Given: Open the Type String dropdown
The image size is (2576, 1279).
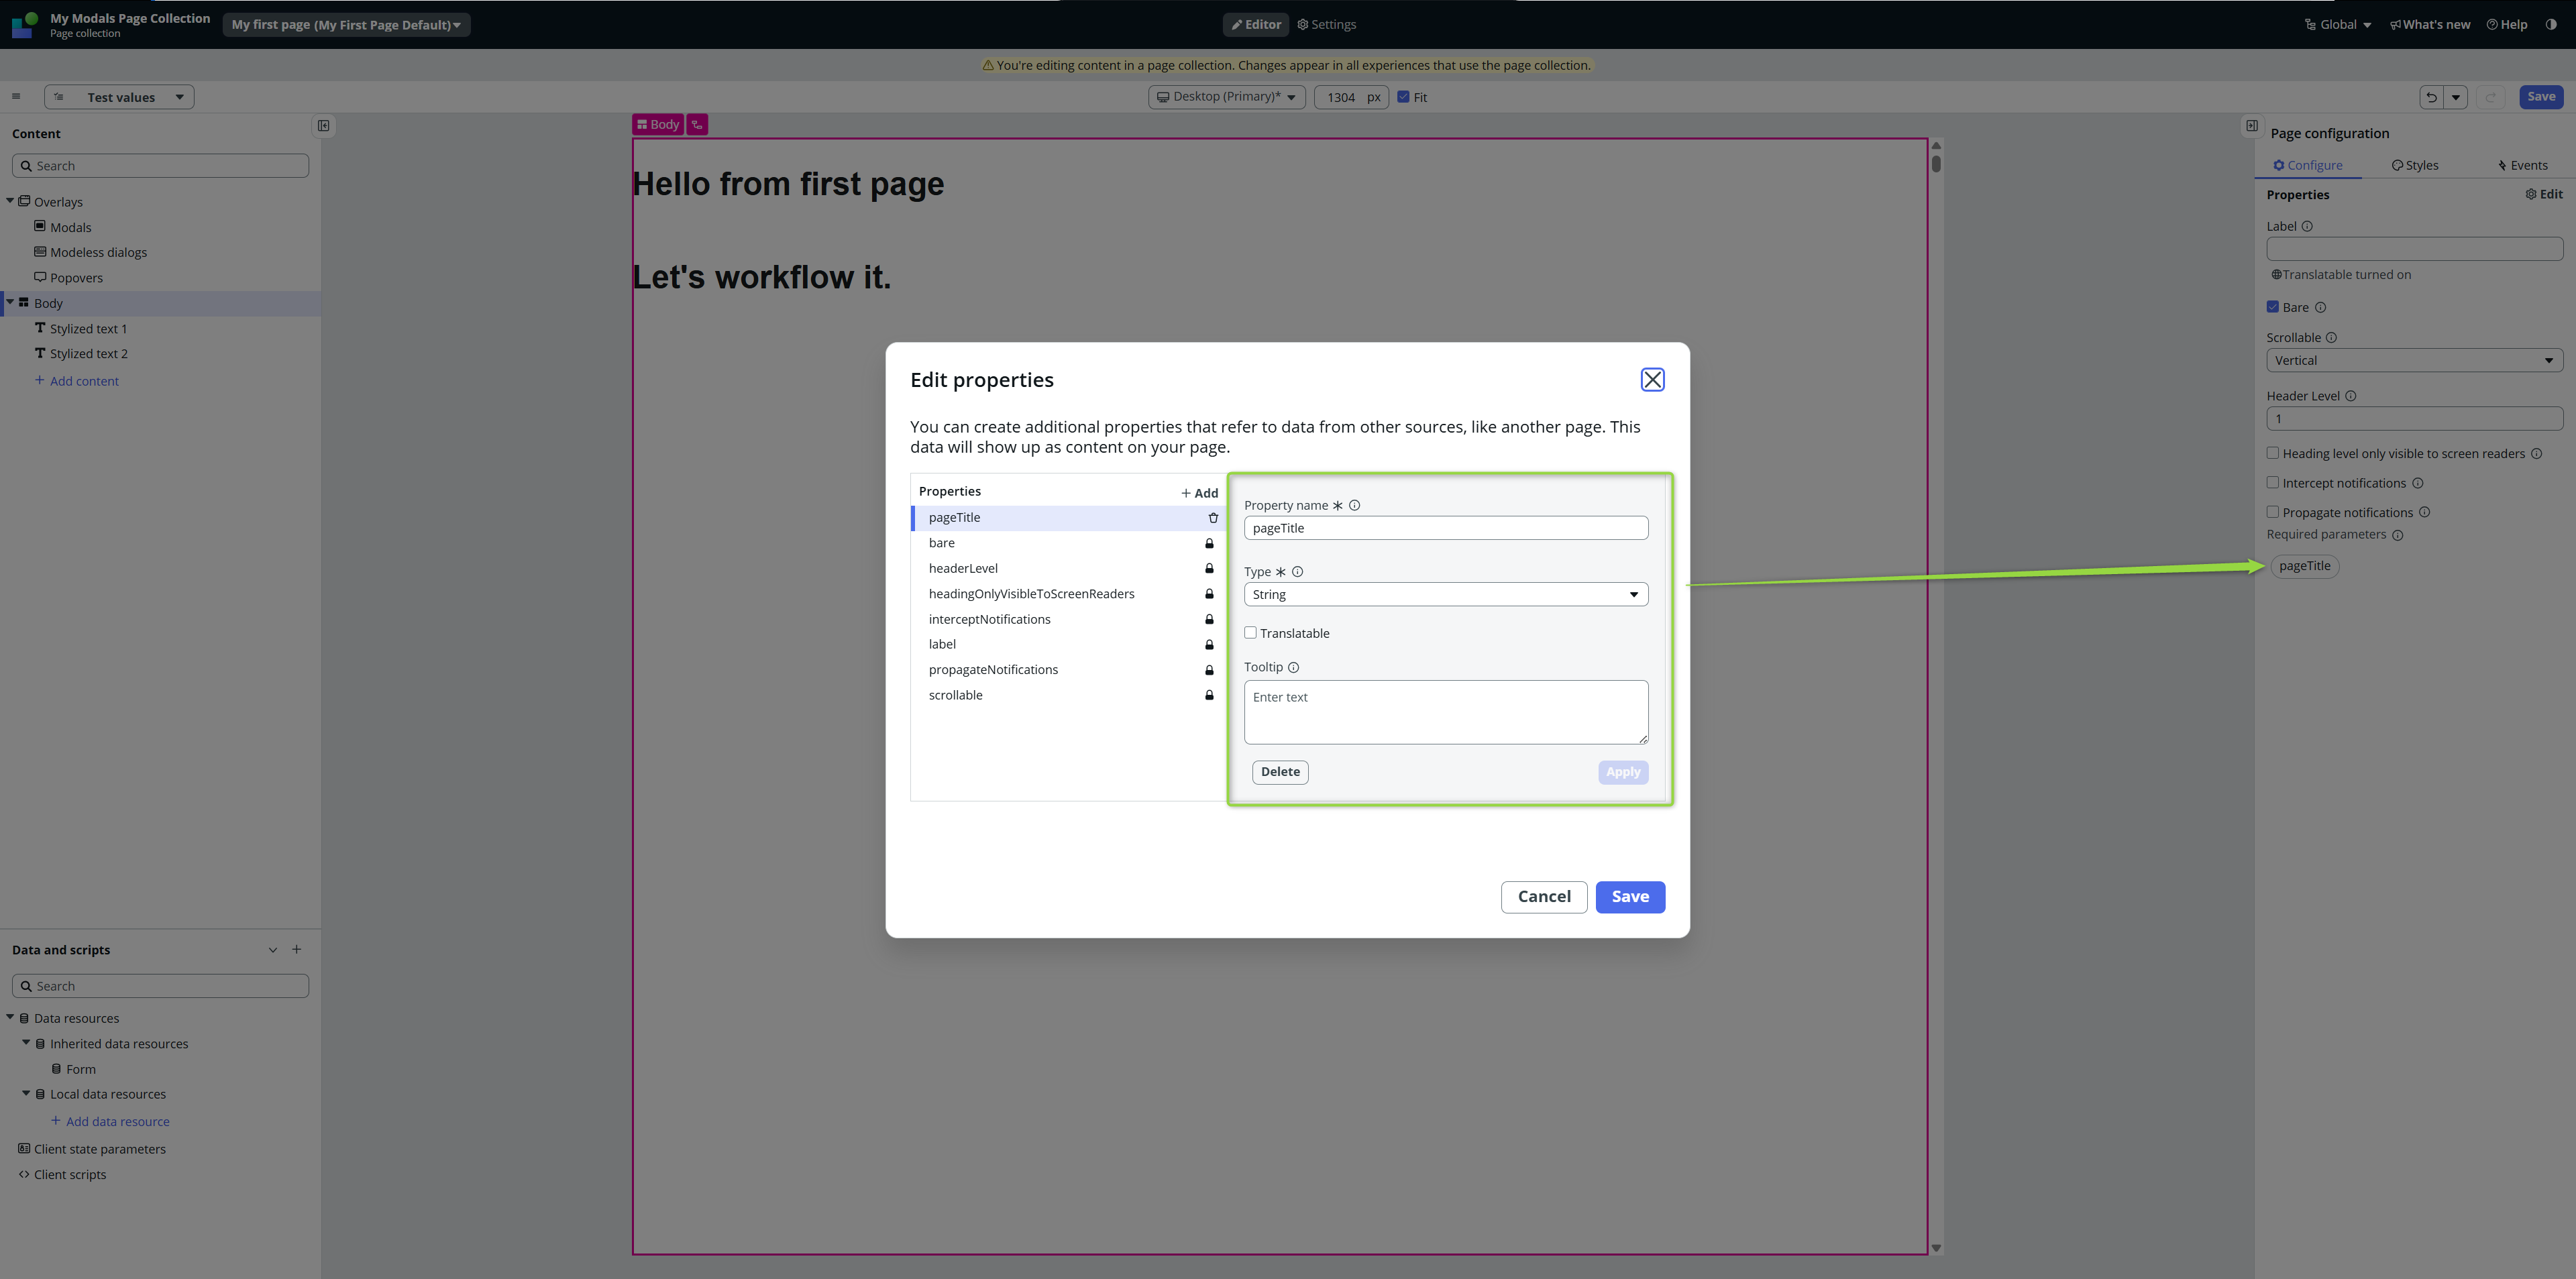Looking at the screenshot, I should (x=1445, y=594).
